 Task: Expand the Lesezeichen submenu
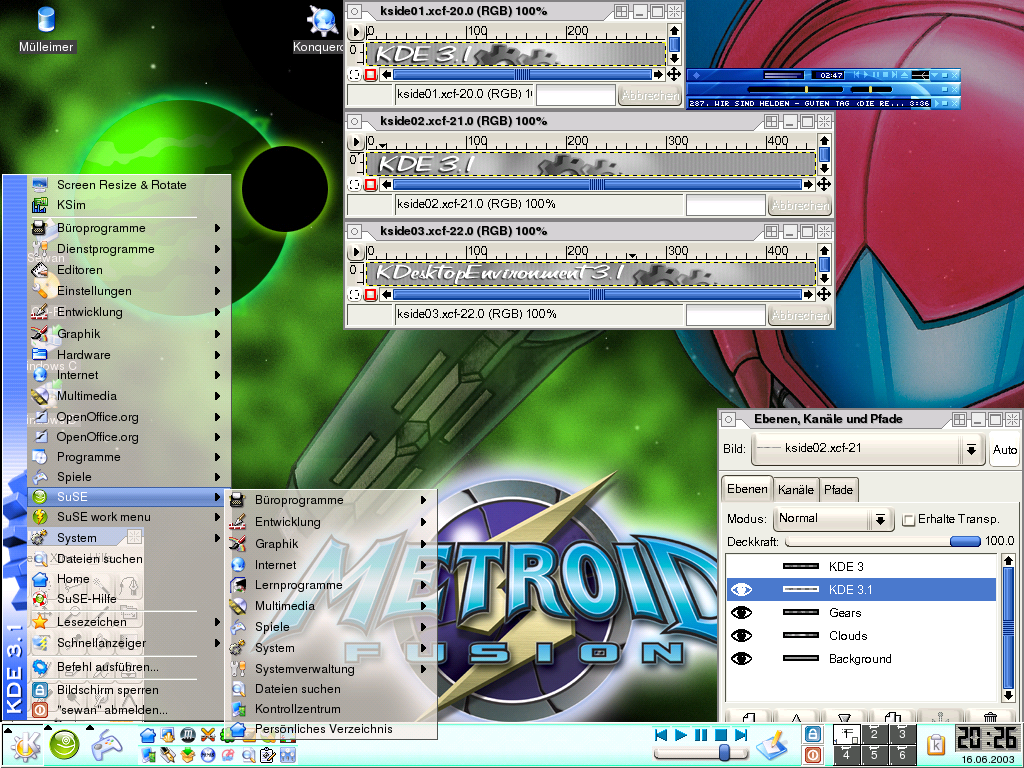(x=124, y=622)
